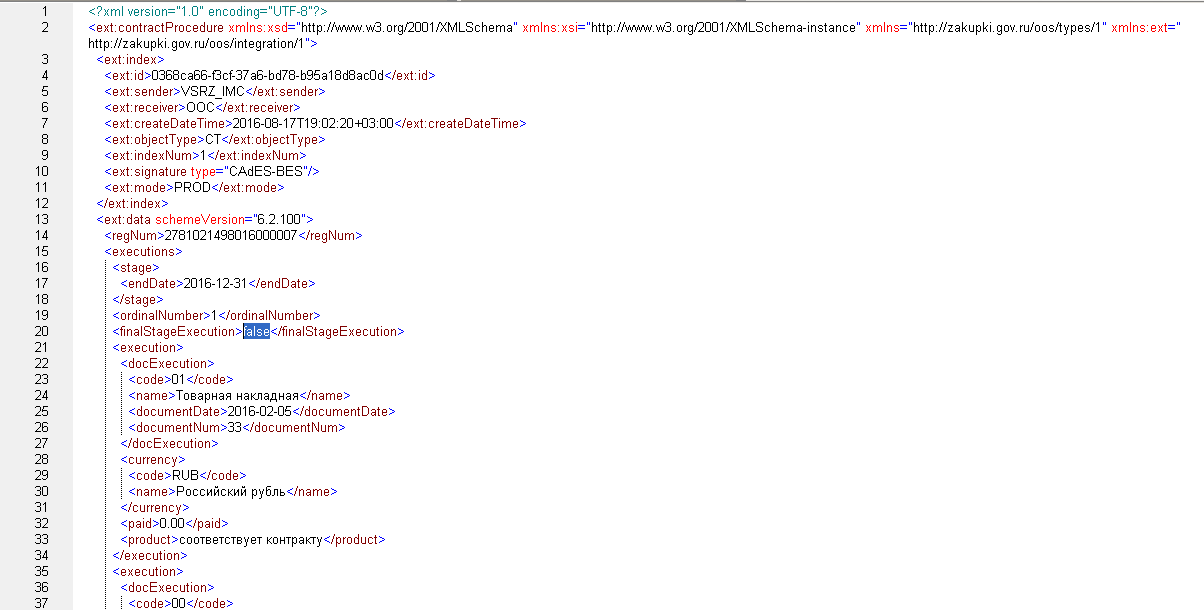
Task: Click the ext:signature tag name on line 10
Action: (x=148, y=171)
